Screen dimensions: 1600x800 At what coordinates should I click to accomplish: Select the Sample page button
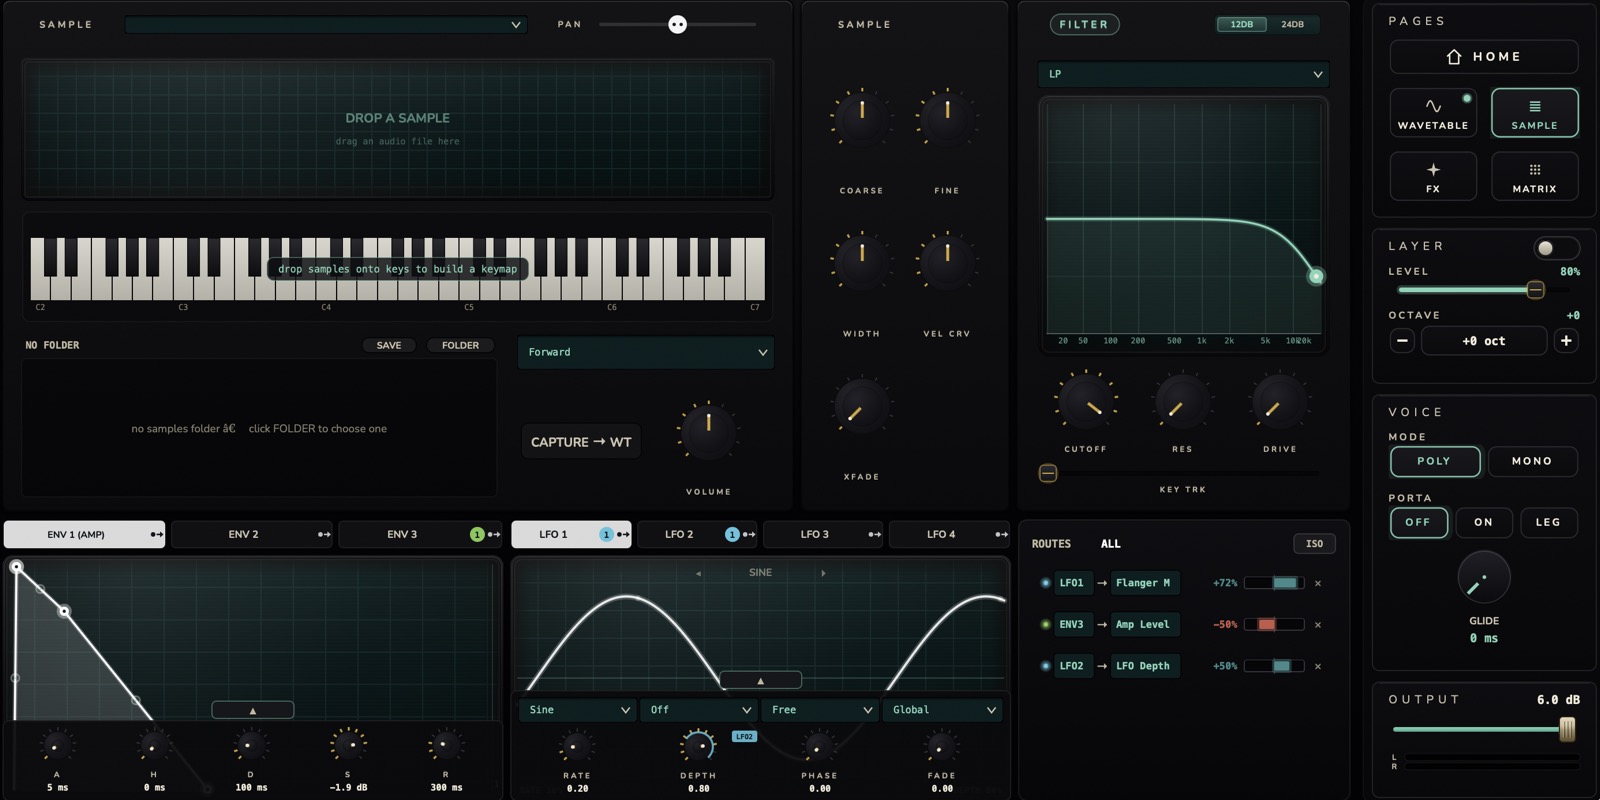click(1534, 113)
